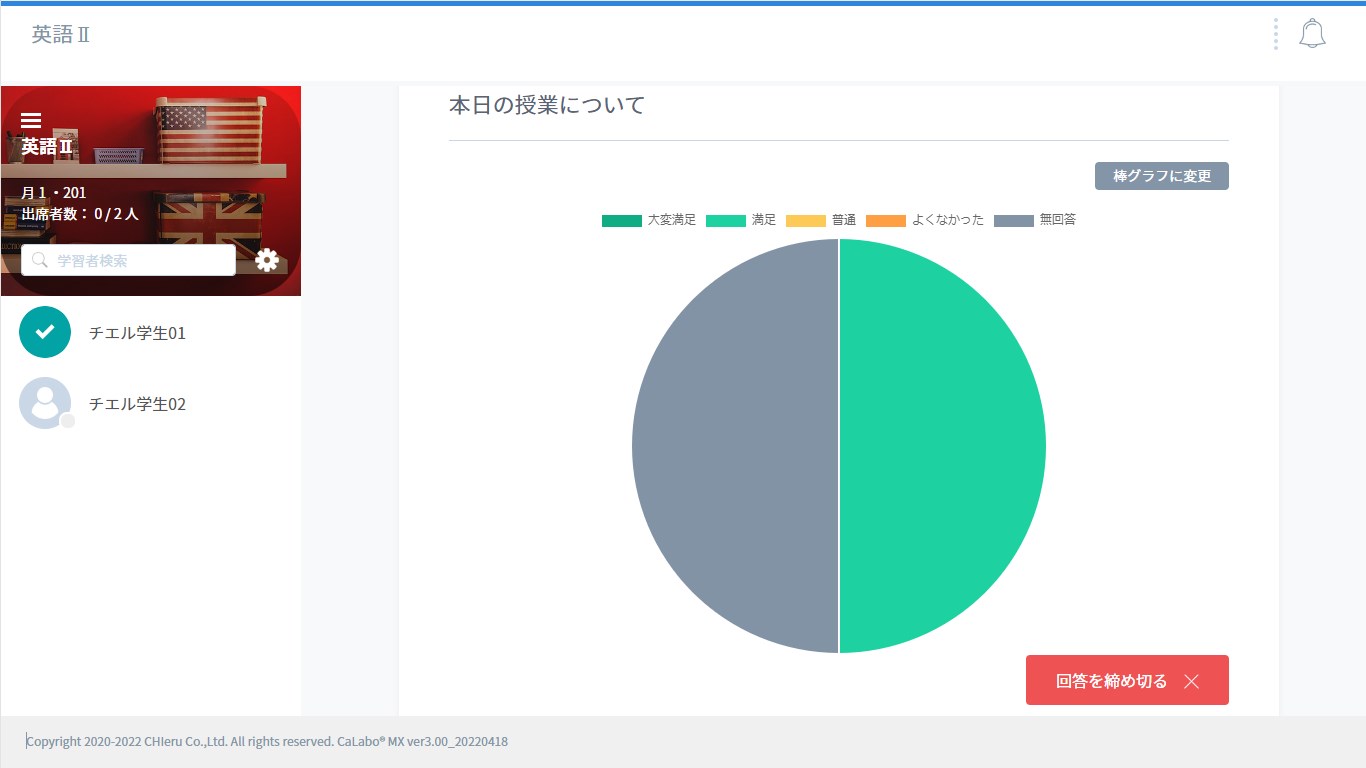Open the vertical dots menu beside the bell
Screen dimensions: 1366x768
click(x=1275, y=34)
